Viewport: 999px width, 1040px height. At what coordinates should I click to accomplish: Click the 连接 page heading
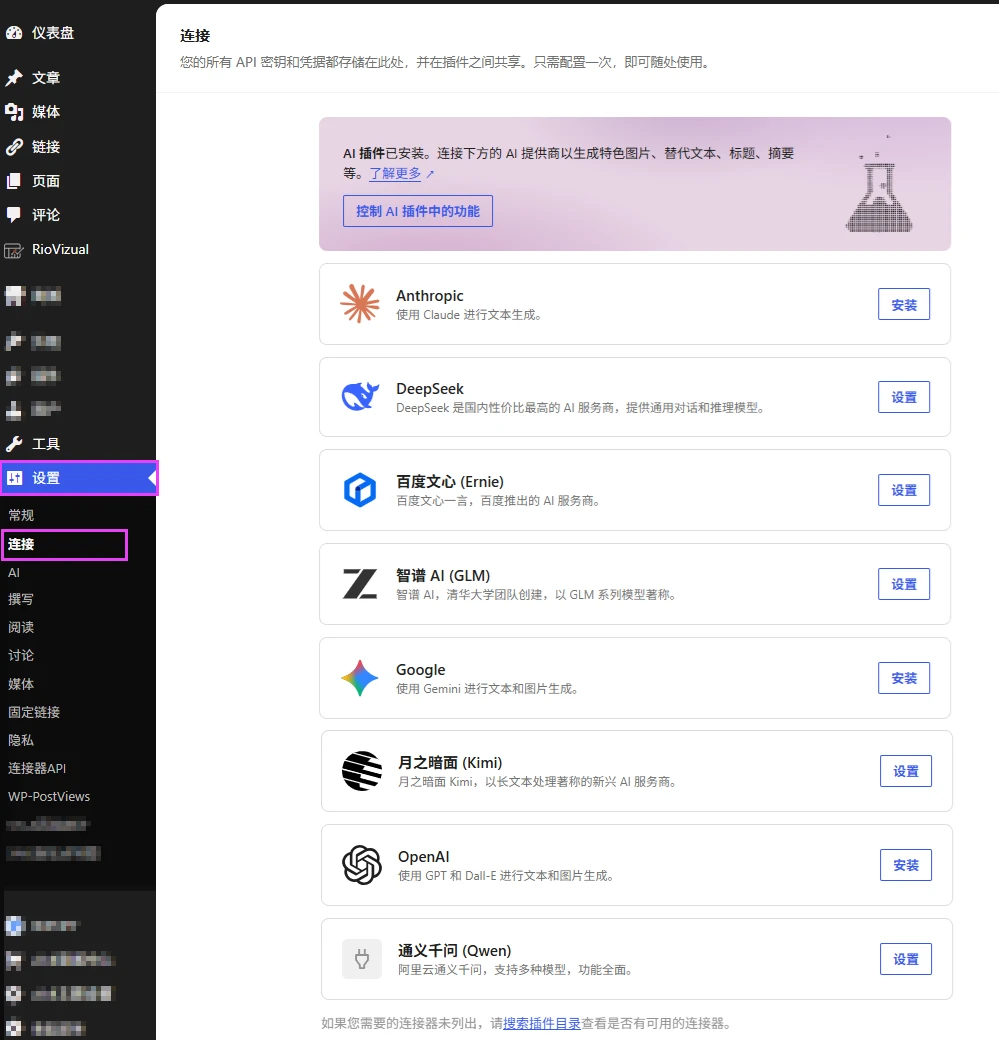pos(195,36)
